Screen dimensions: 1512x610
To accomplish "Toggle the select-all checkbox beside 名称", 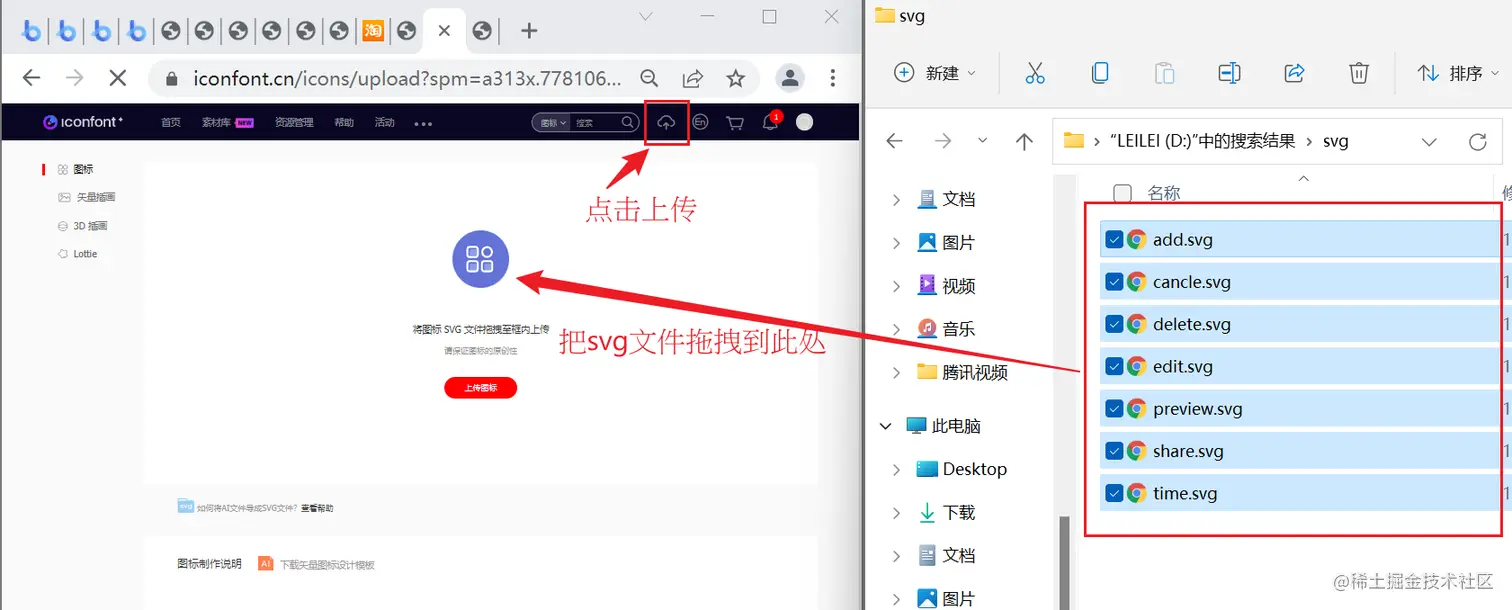I will click(x=1123, y=193).
